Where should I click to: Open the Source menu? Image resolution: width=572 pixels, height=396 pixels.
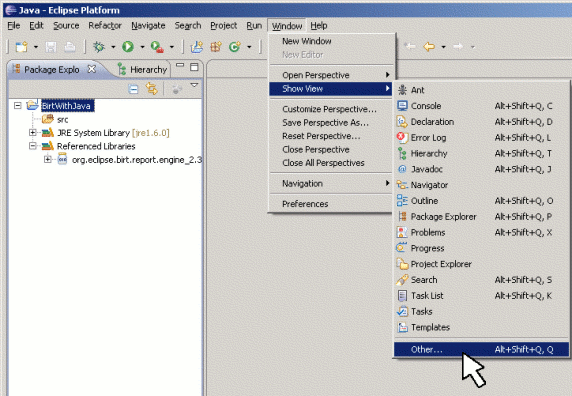(66, 26)
